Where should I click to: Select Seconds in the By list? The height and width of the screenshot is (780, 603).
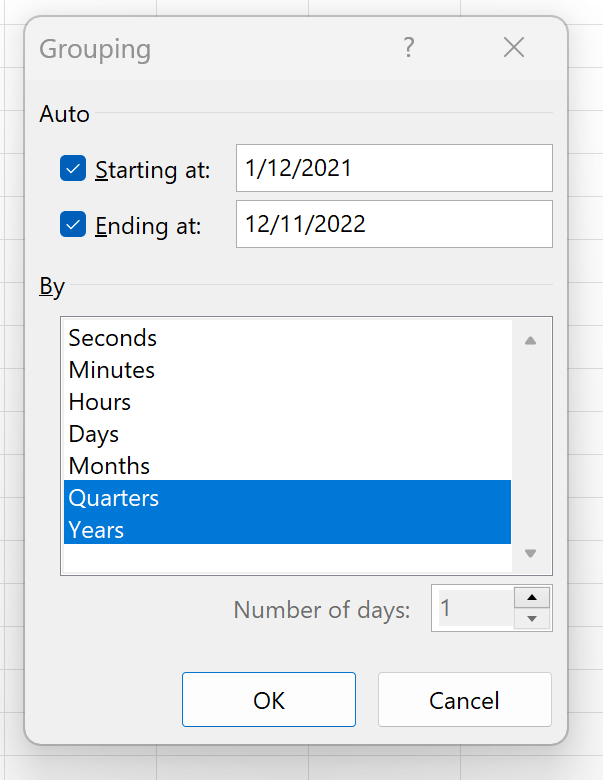pos(288,338)
